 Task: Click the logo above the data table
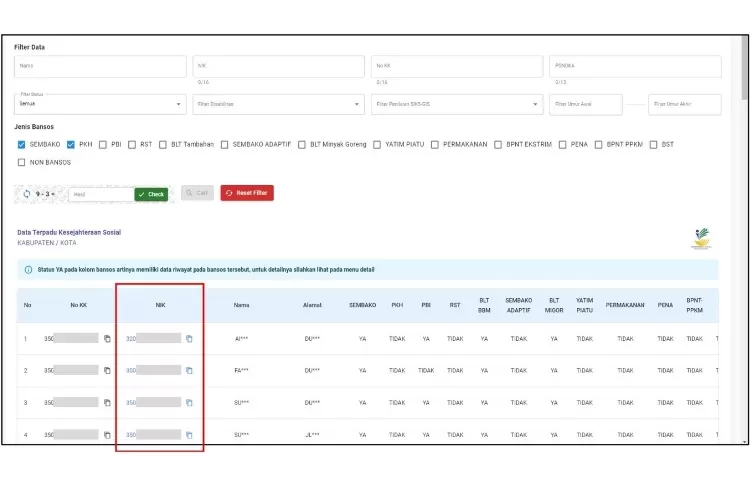701,238
